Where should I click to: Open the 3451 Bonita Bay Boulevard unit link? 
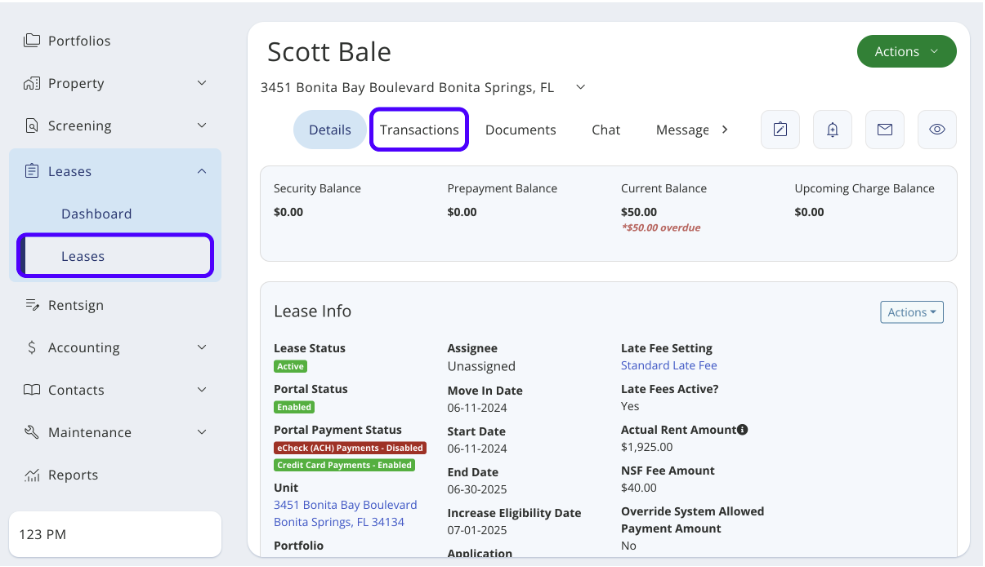point(345,505)
